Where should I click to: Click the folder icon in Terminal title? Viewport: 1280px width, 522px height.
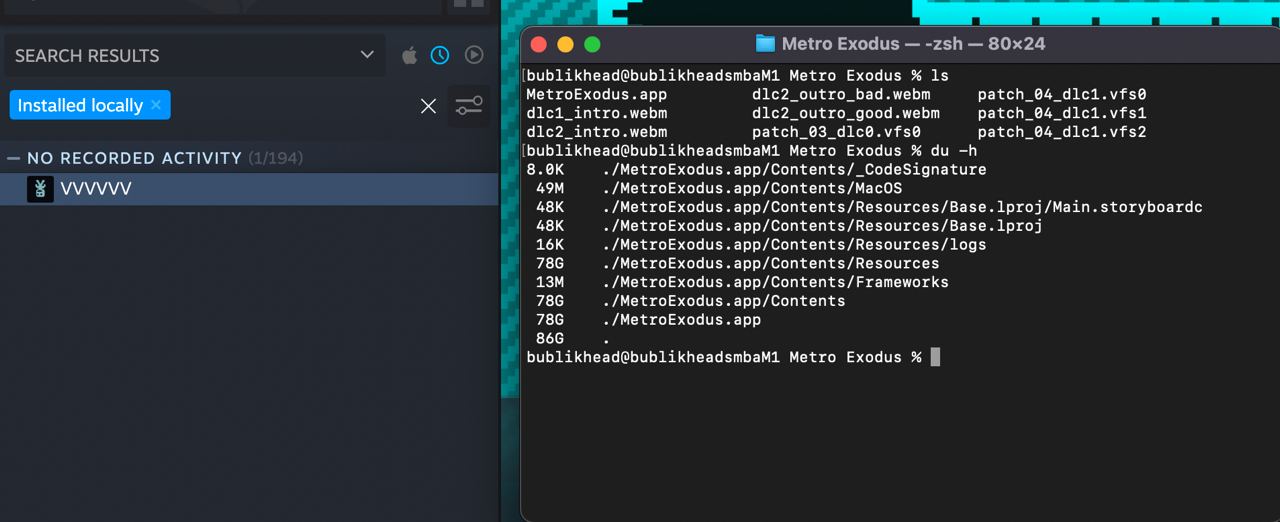click(x=765, y=44)
